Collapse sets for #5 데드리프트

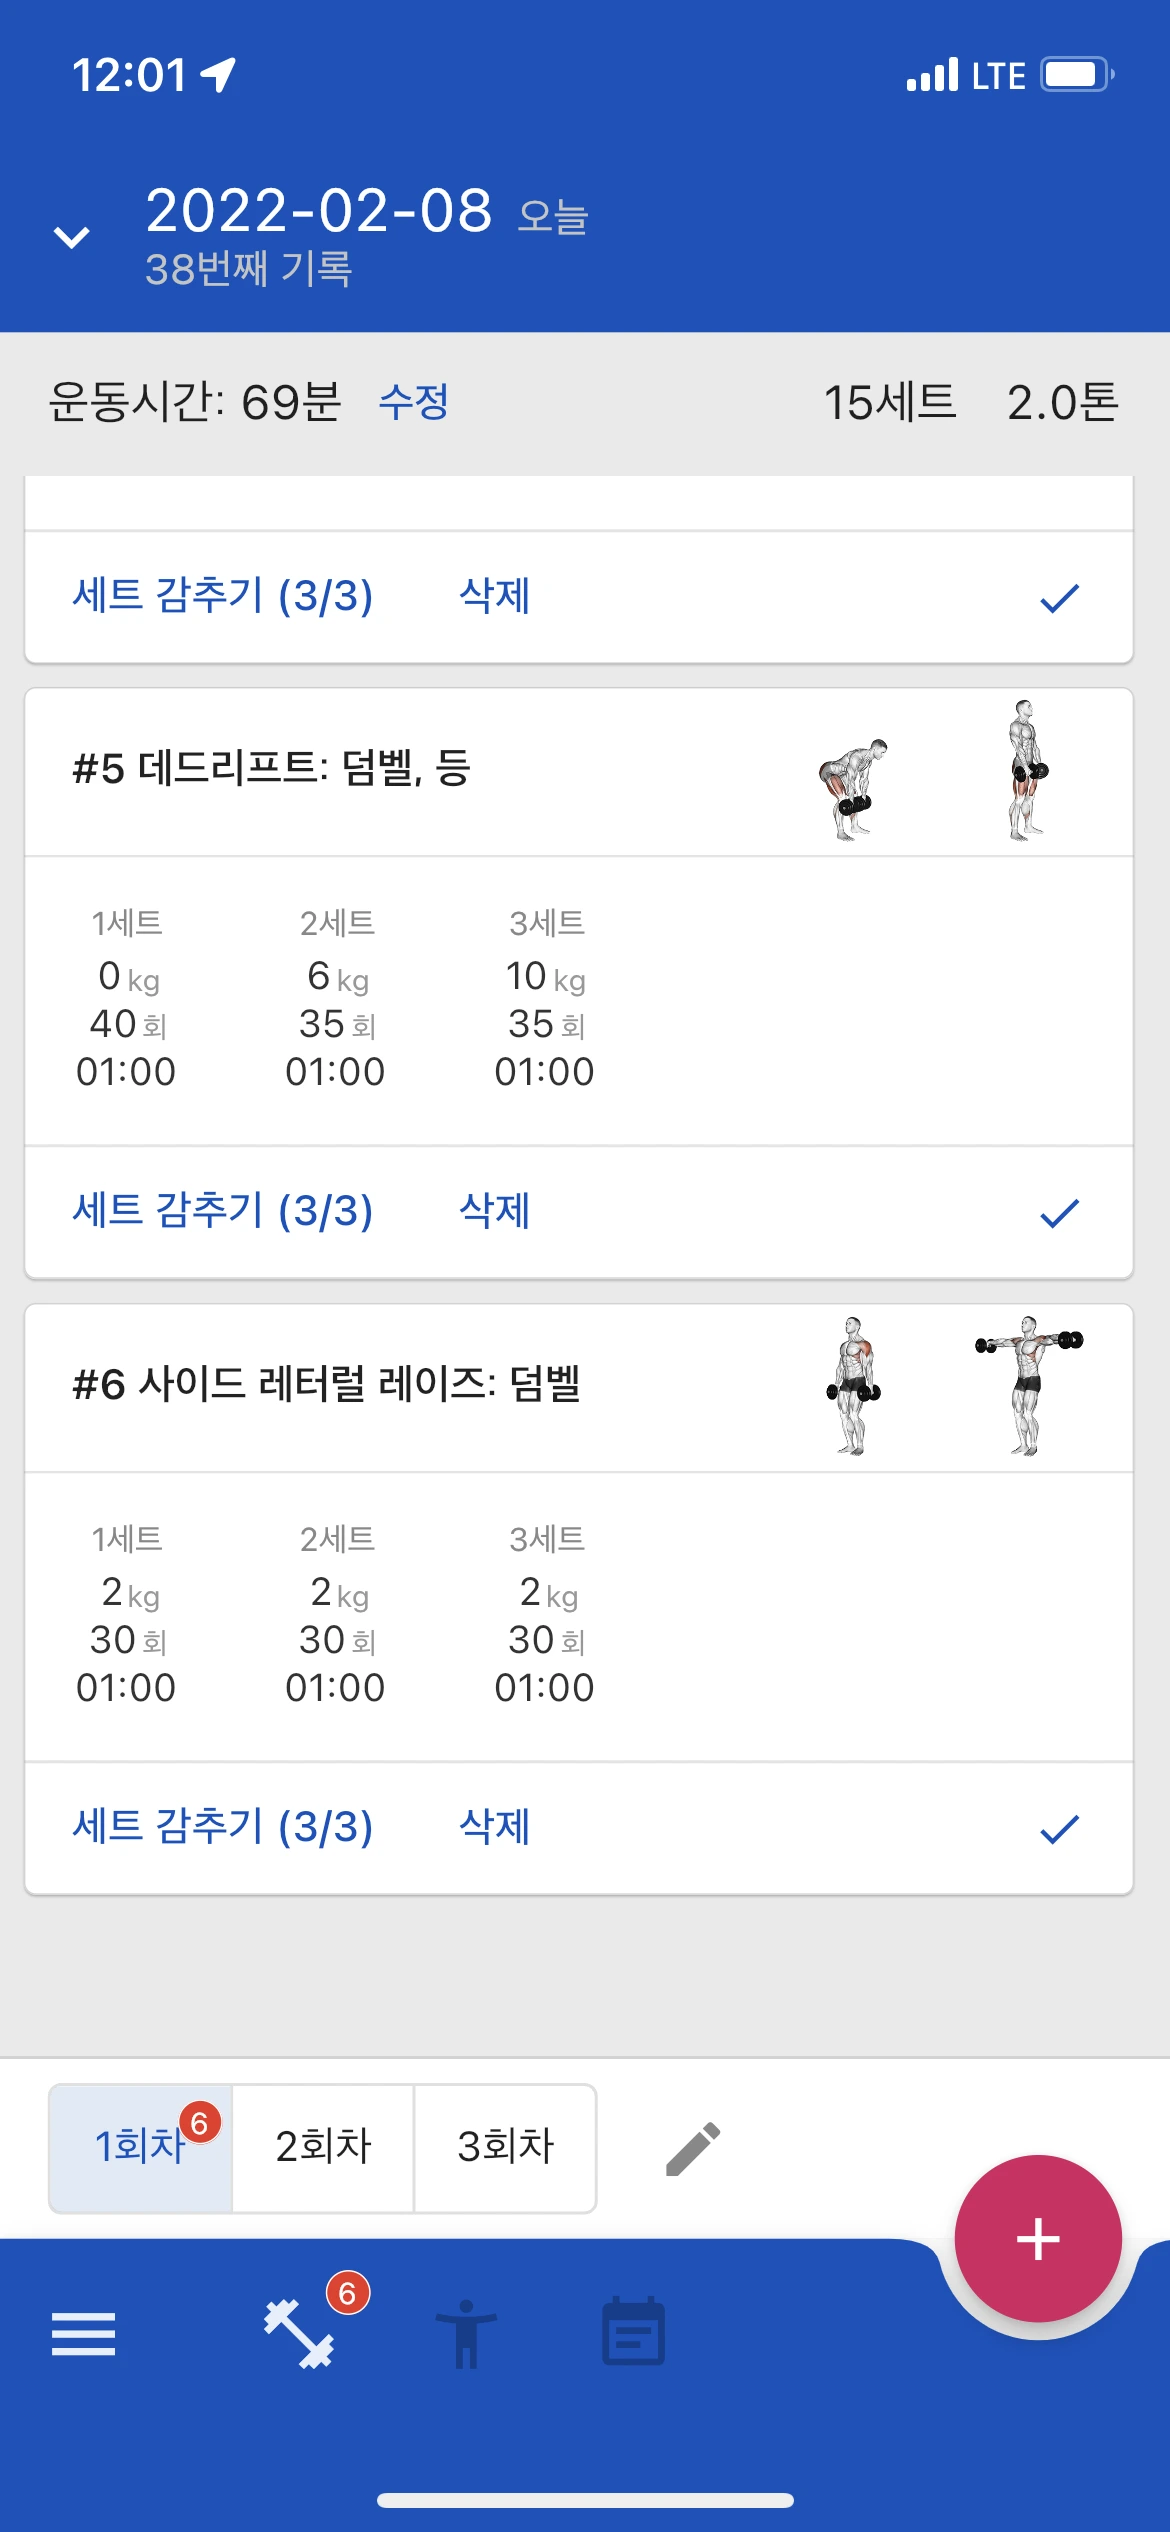[222, 1211]
